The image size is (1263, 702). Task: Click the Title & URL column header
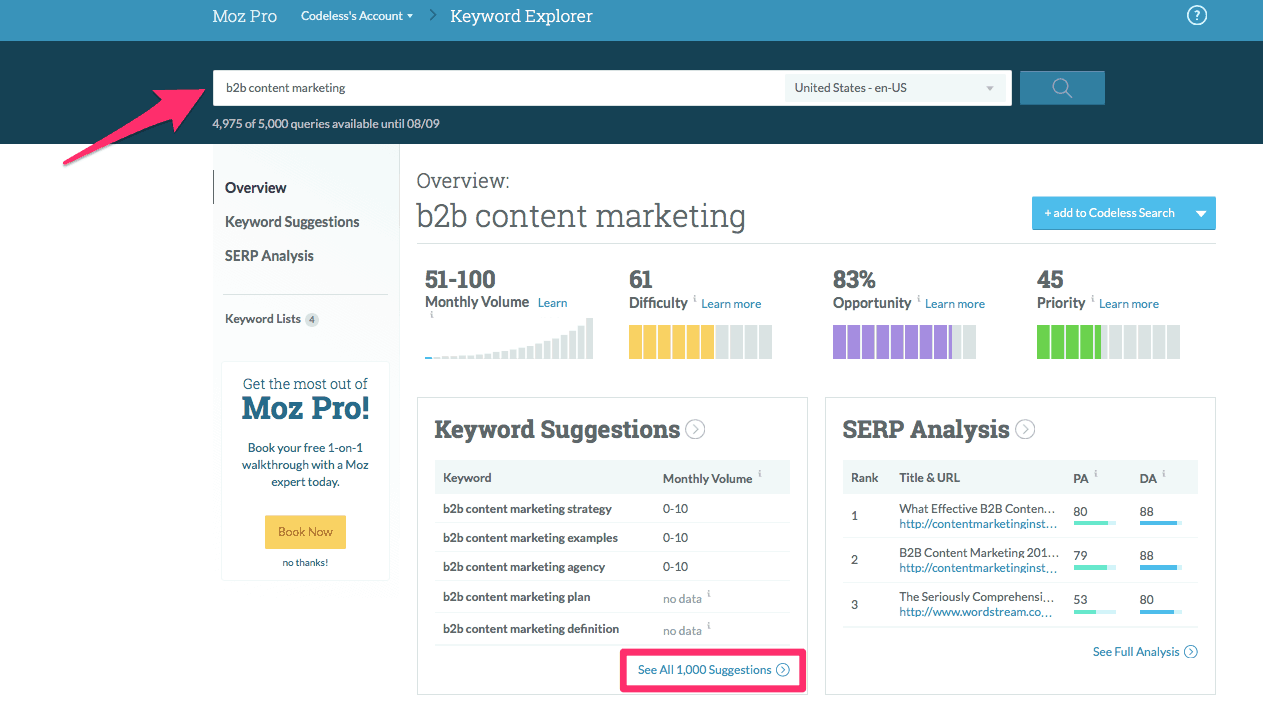[x=929, y=478]
